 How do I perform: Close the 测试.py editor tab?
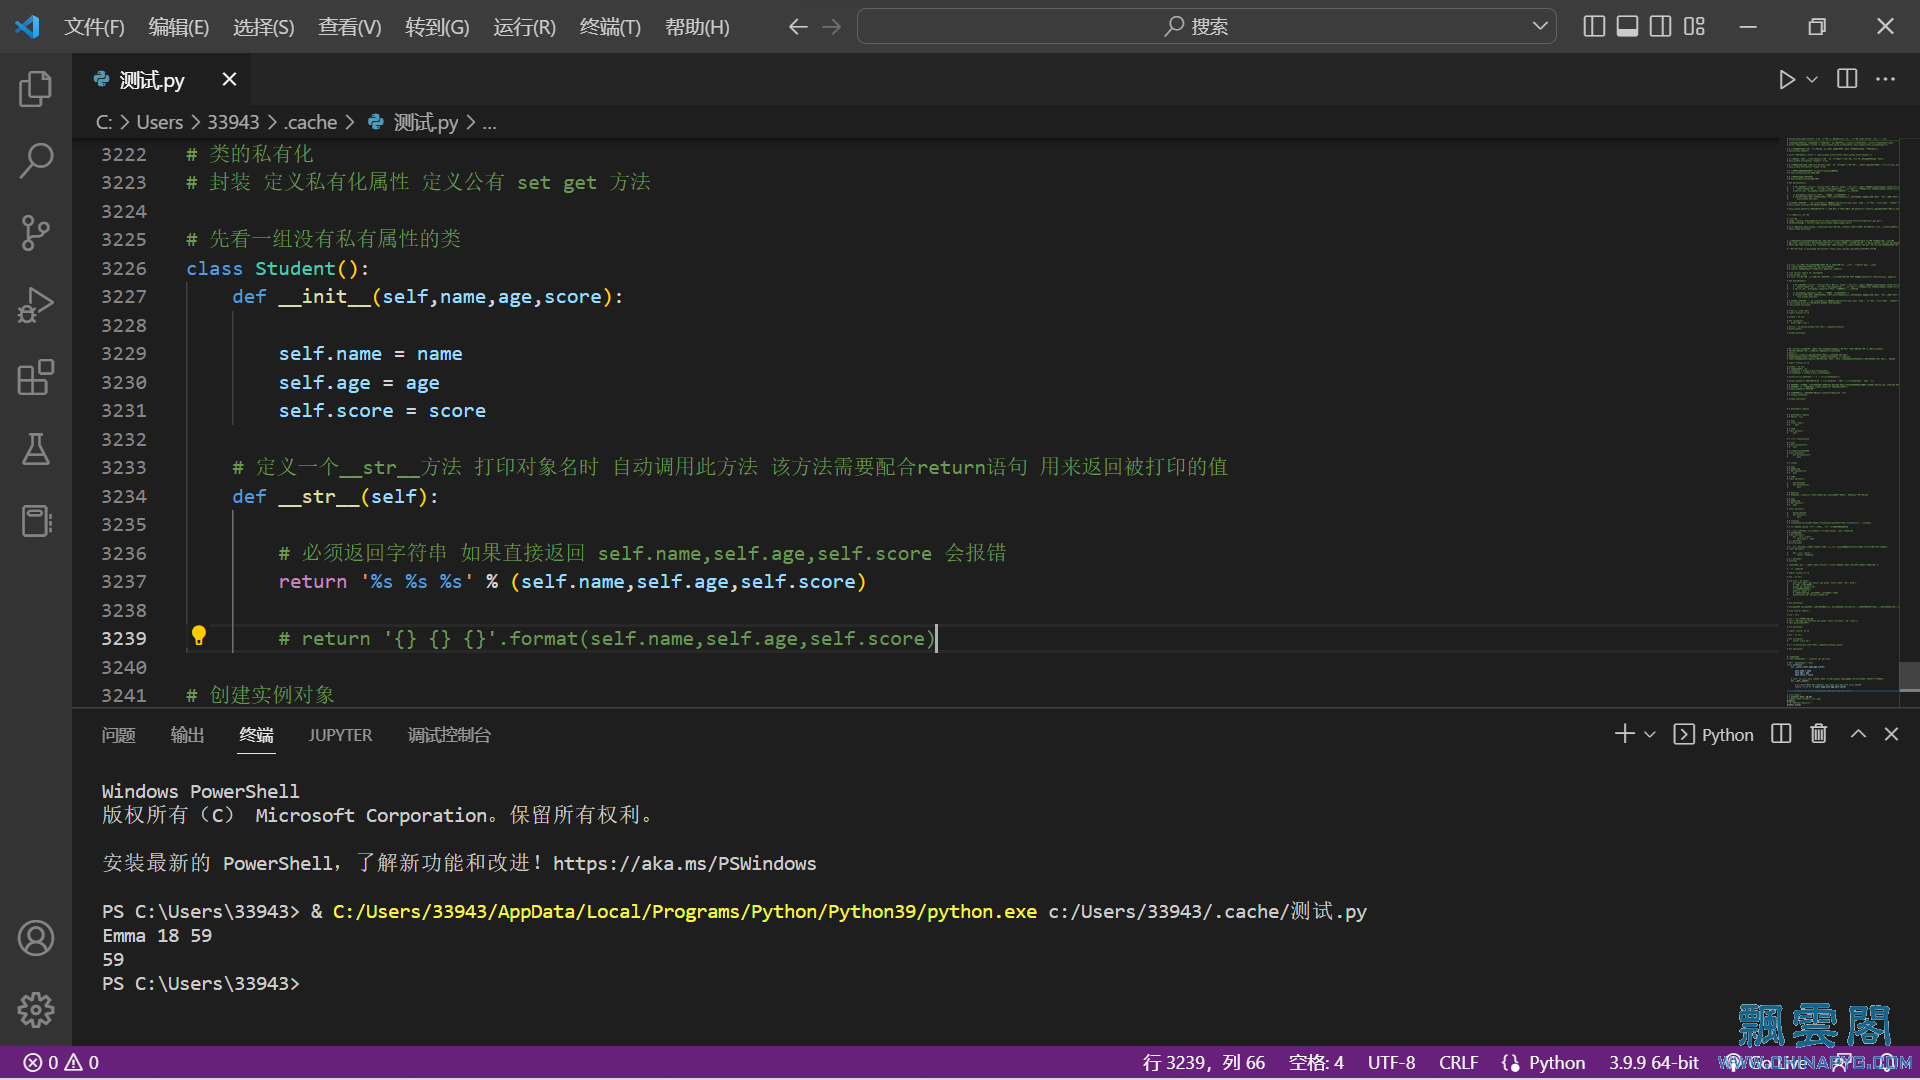229,79
